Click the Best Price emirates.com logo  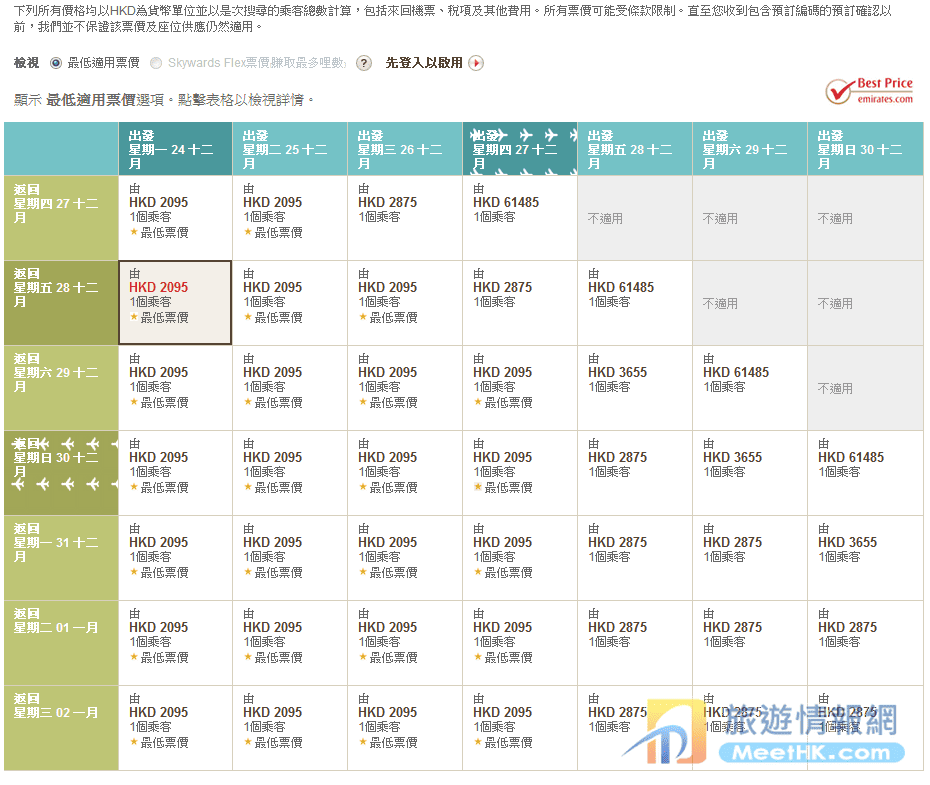(x=869, y=91)
